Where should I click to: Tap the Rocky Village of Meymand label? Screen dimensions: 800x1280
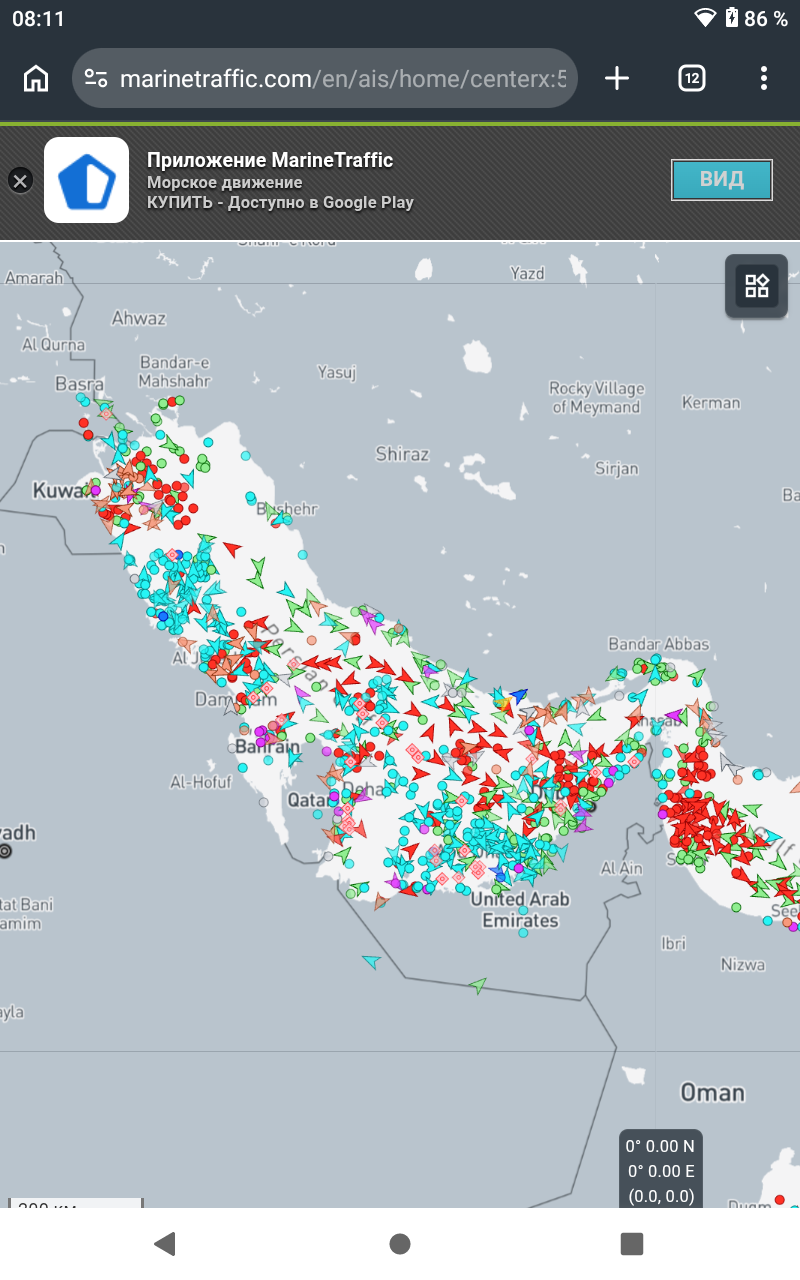(596, 398)
